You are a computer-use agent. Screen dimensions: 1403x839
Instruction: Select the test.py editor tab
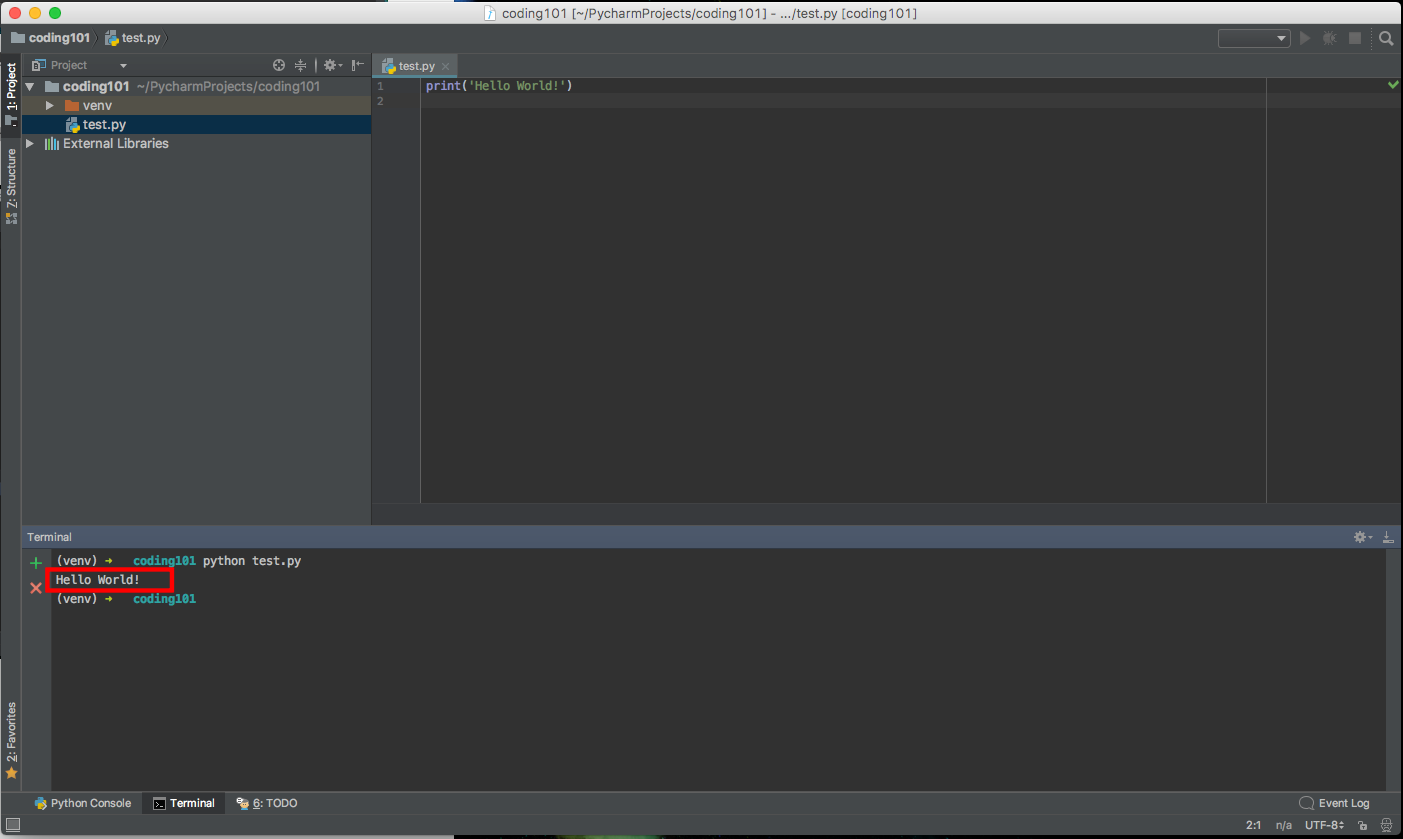pyautogui.click(x=413, y=64)
